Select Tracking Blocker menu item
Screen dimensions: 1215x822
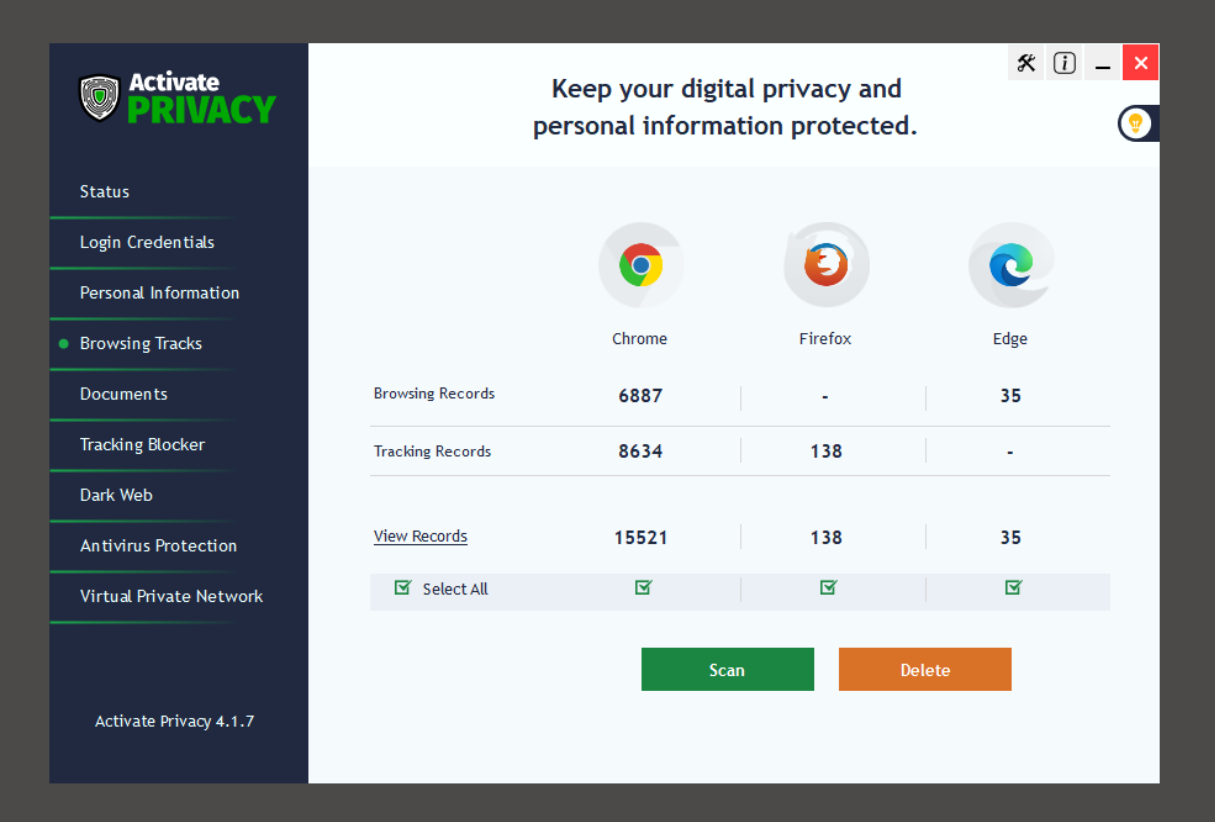point(143,444)
